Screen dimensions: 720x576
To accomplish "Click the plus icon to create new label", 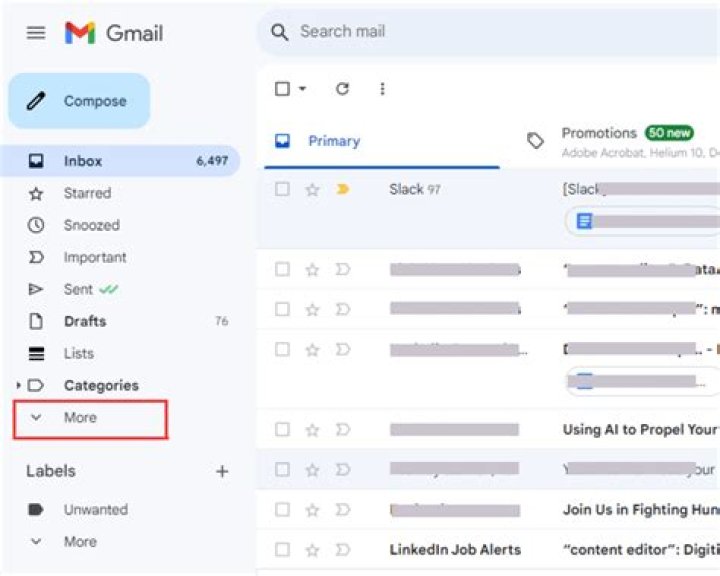I will (x=222, y=471).
